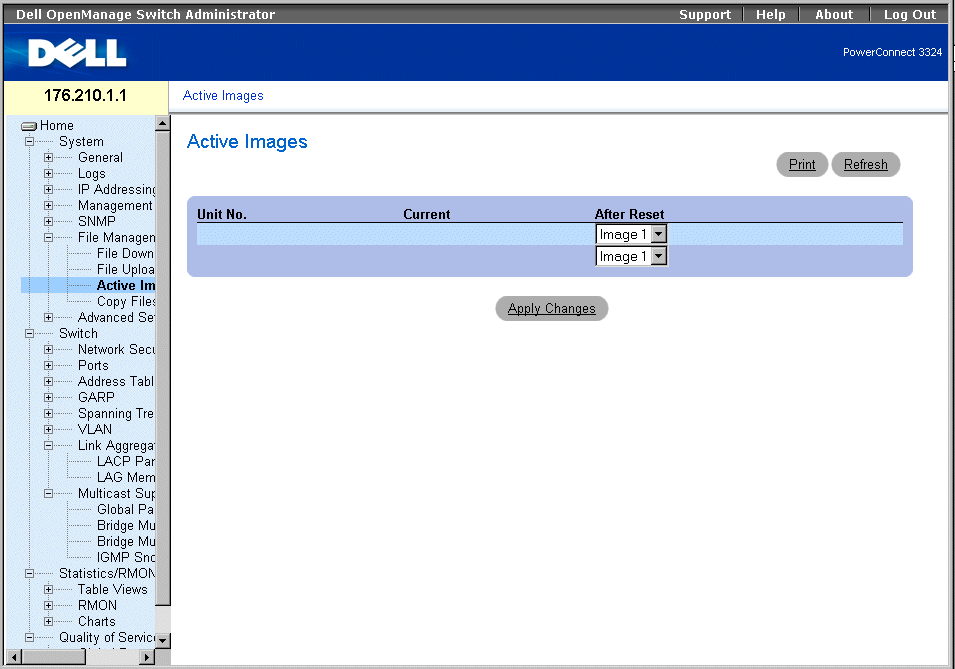The height and width of the screenshot is (669, 955).
Task: Open Home in the tree
Action: point(57,126)
